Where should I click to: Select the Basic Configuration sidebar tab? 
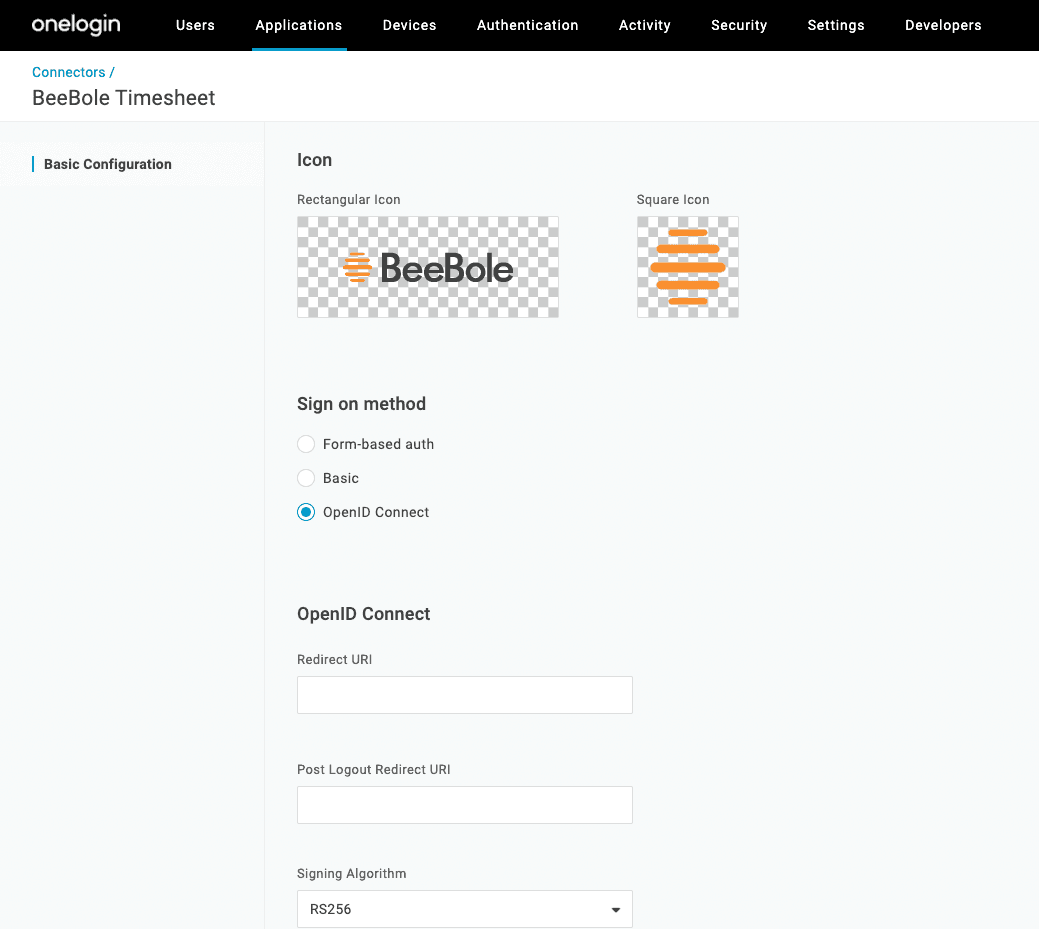click(x=108, y=164)
